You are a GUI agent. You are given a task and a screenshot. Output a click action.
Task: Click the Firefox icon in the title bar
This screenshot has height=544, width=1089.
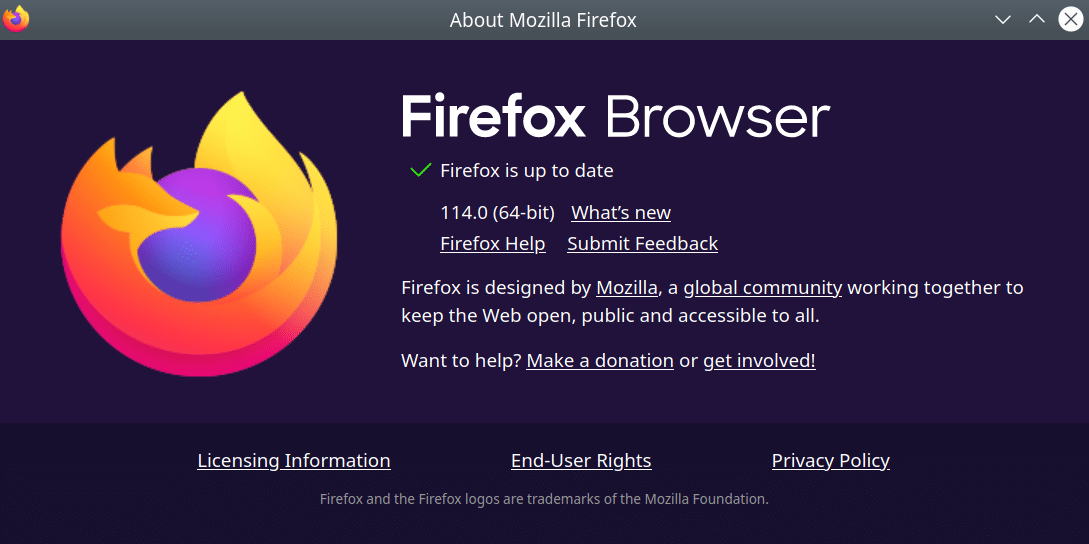15,19
